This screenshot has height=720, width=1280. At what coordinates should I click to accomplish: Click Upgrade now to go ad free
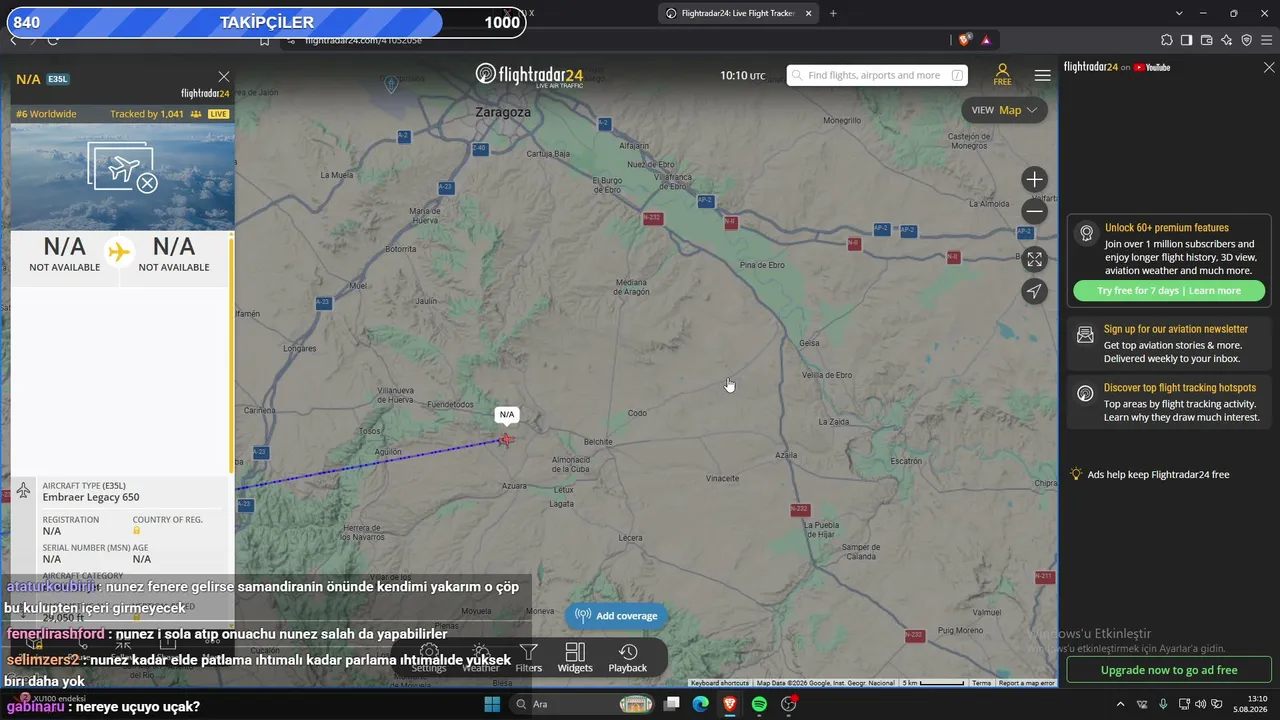(1169, 670)
